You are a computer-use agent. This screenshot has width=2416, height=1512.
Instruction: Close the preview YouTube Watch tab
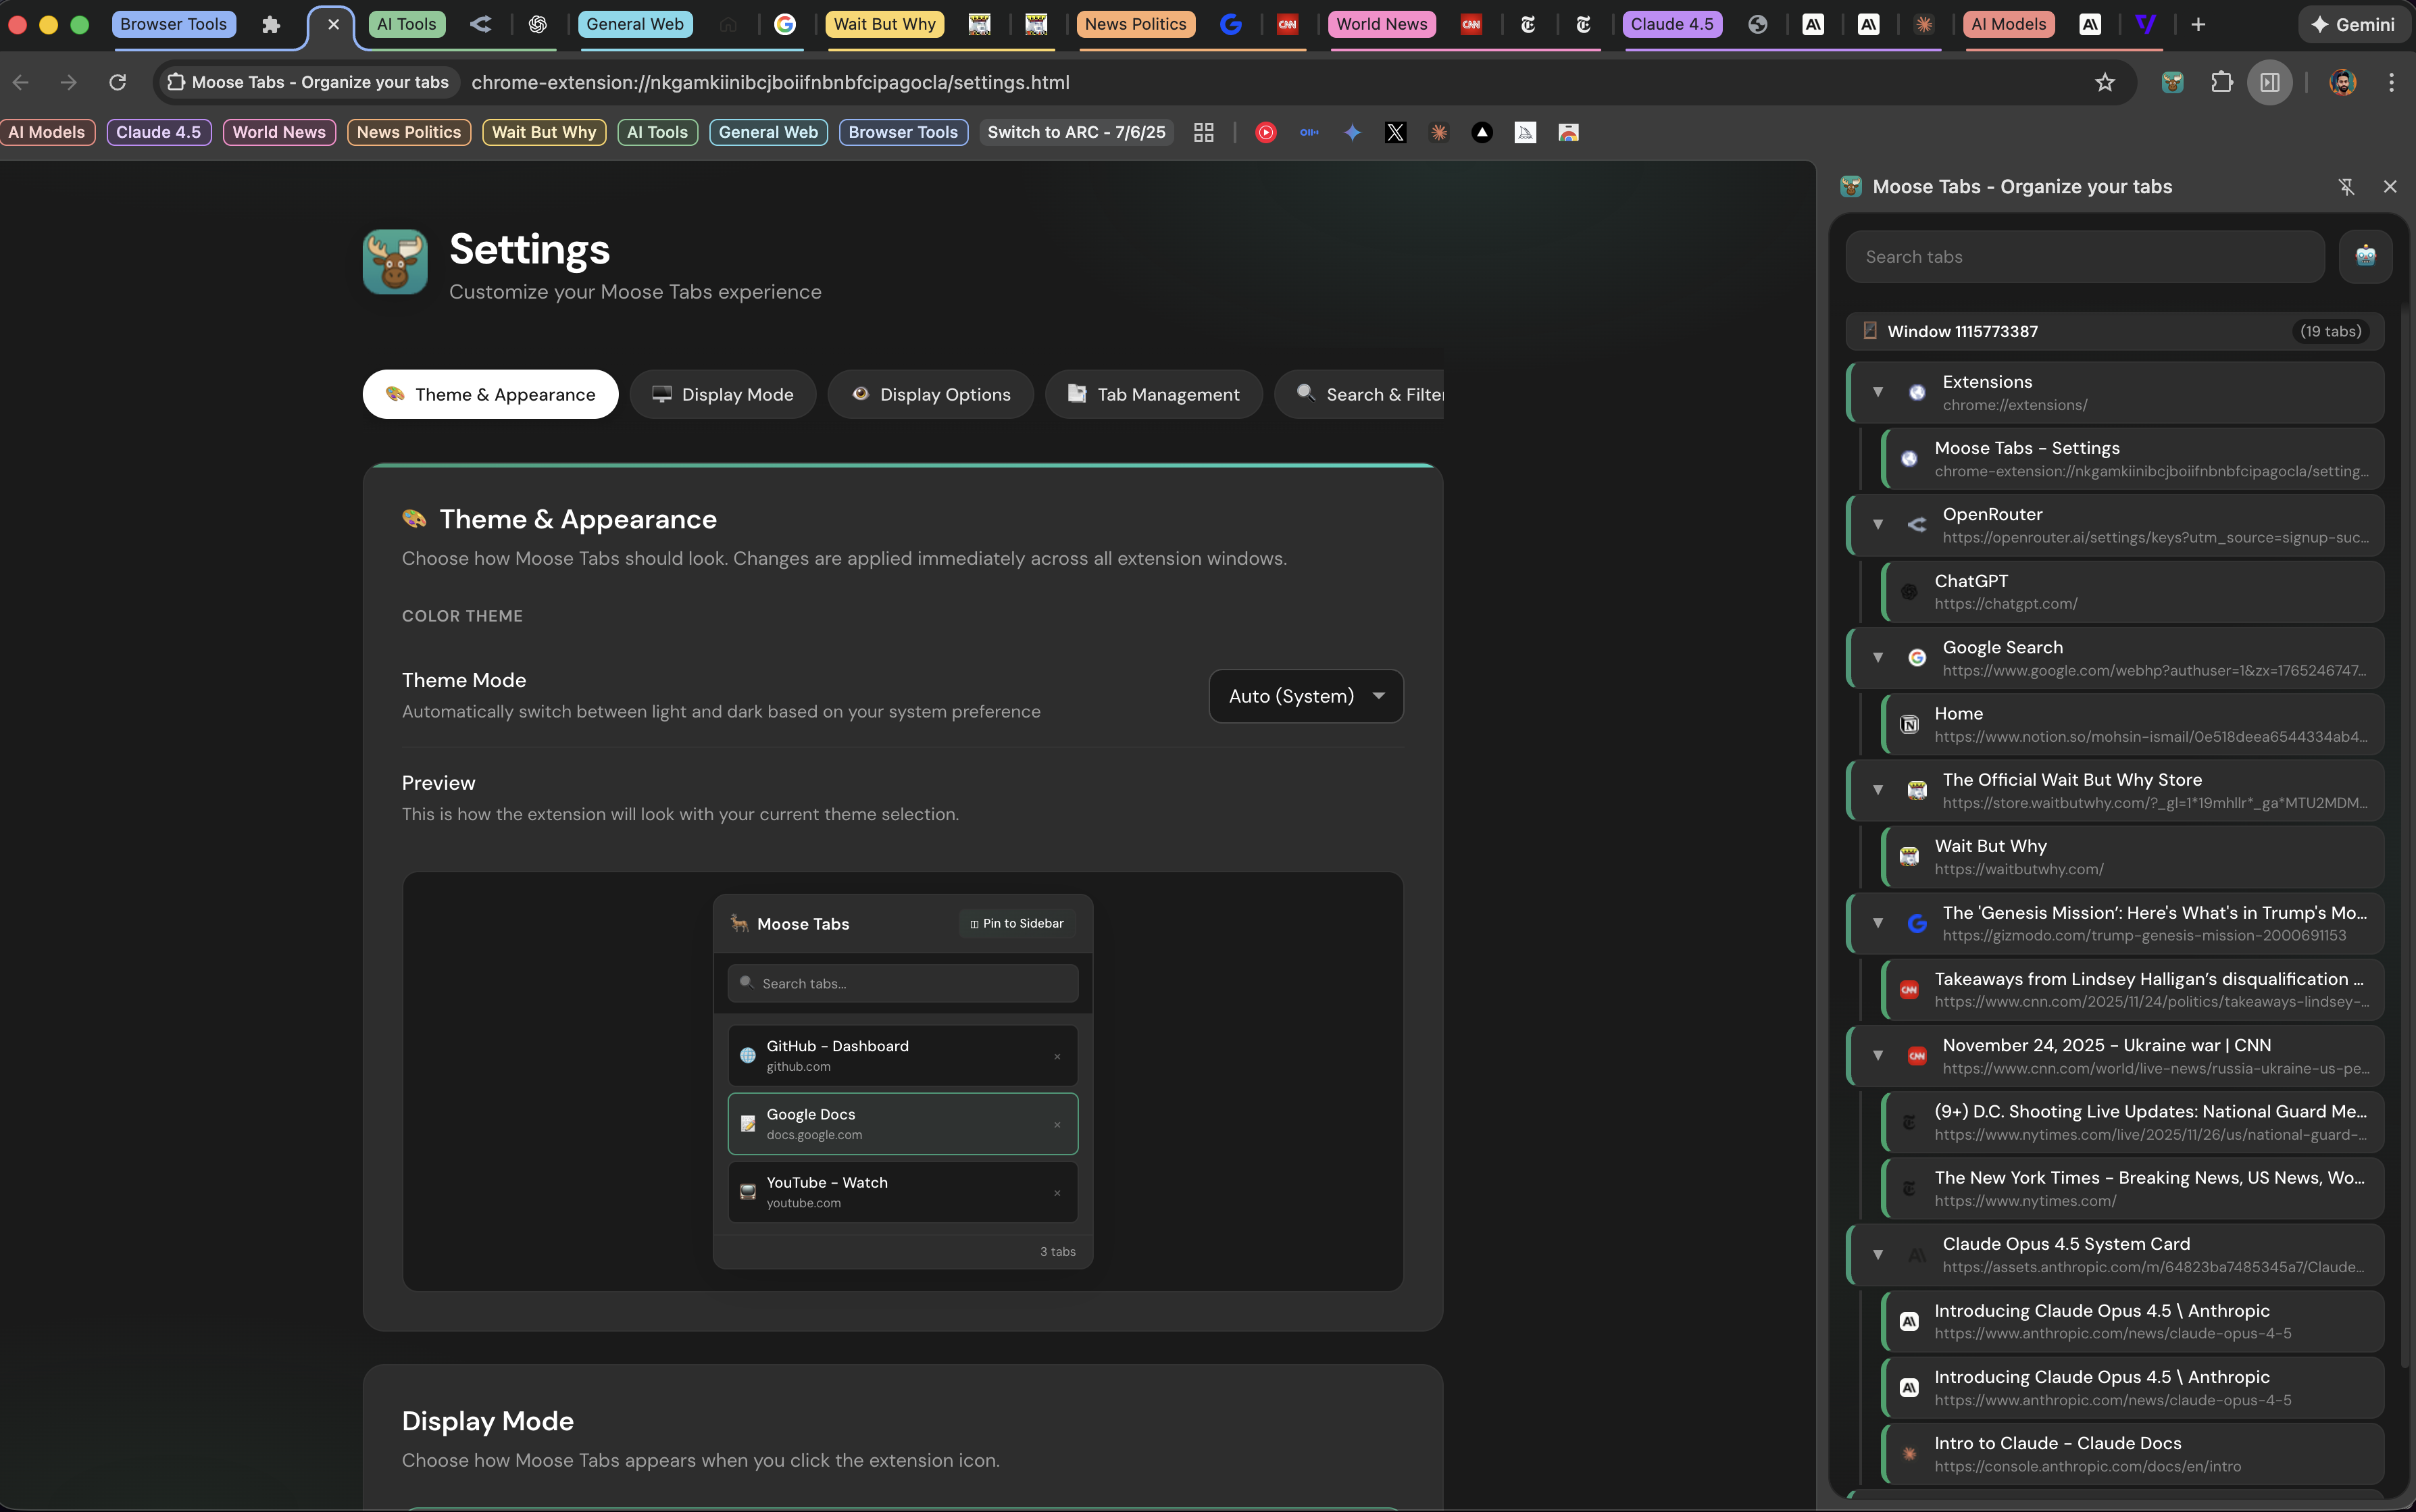click(x=1057, y=1192)
